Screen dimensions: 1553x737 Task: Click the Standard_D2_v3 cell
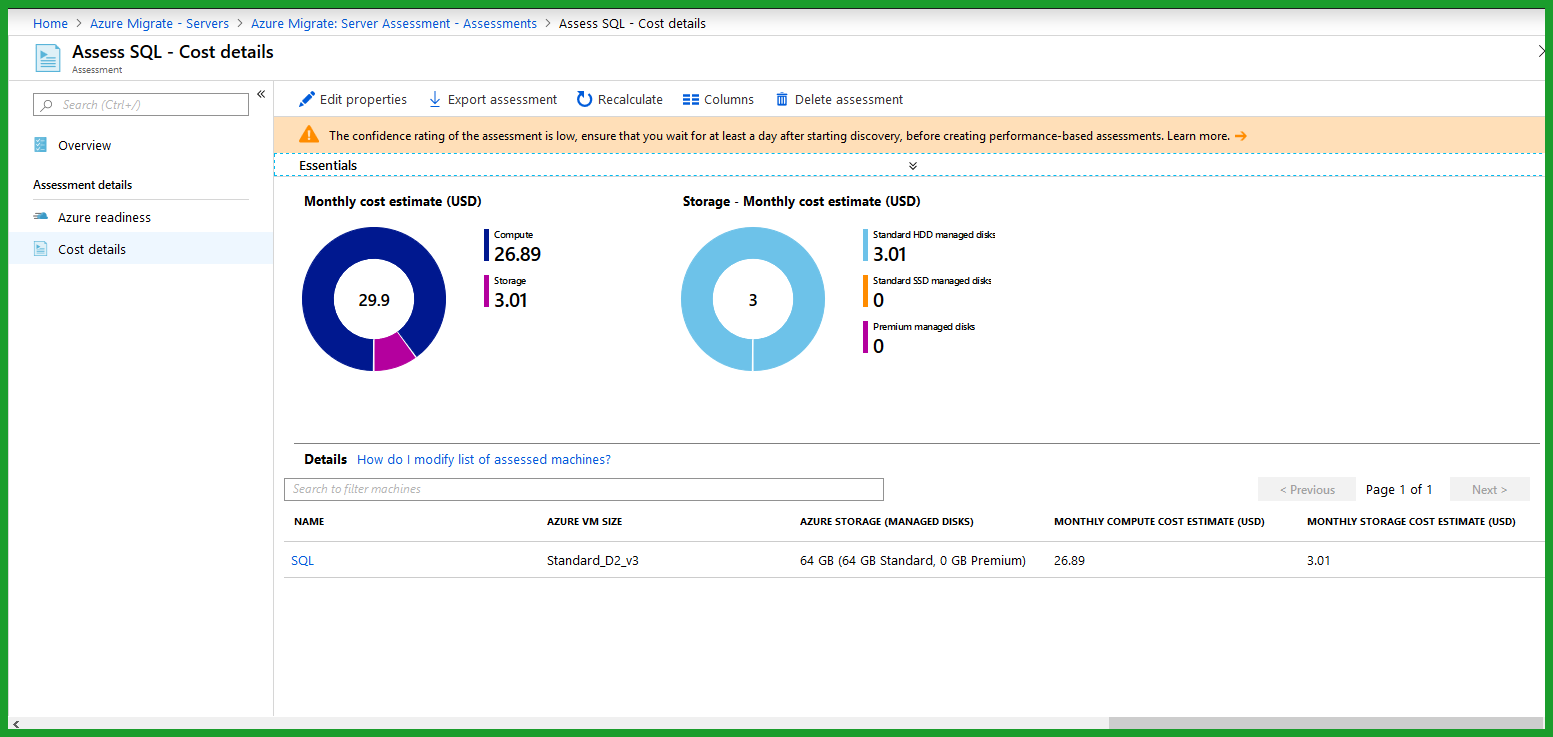(x=593, y=560)
